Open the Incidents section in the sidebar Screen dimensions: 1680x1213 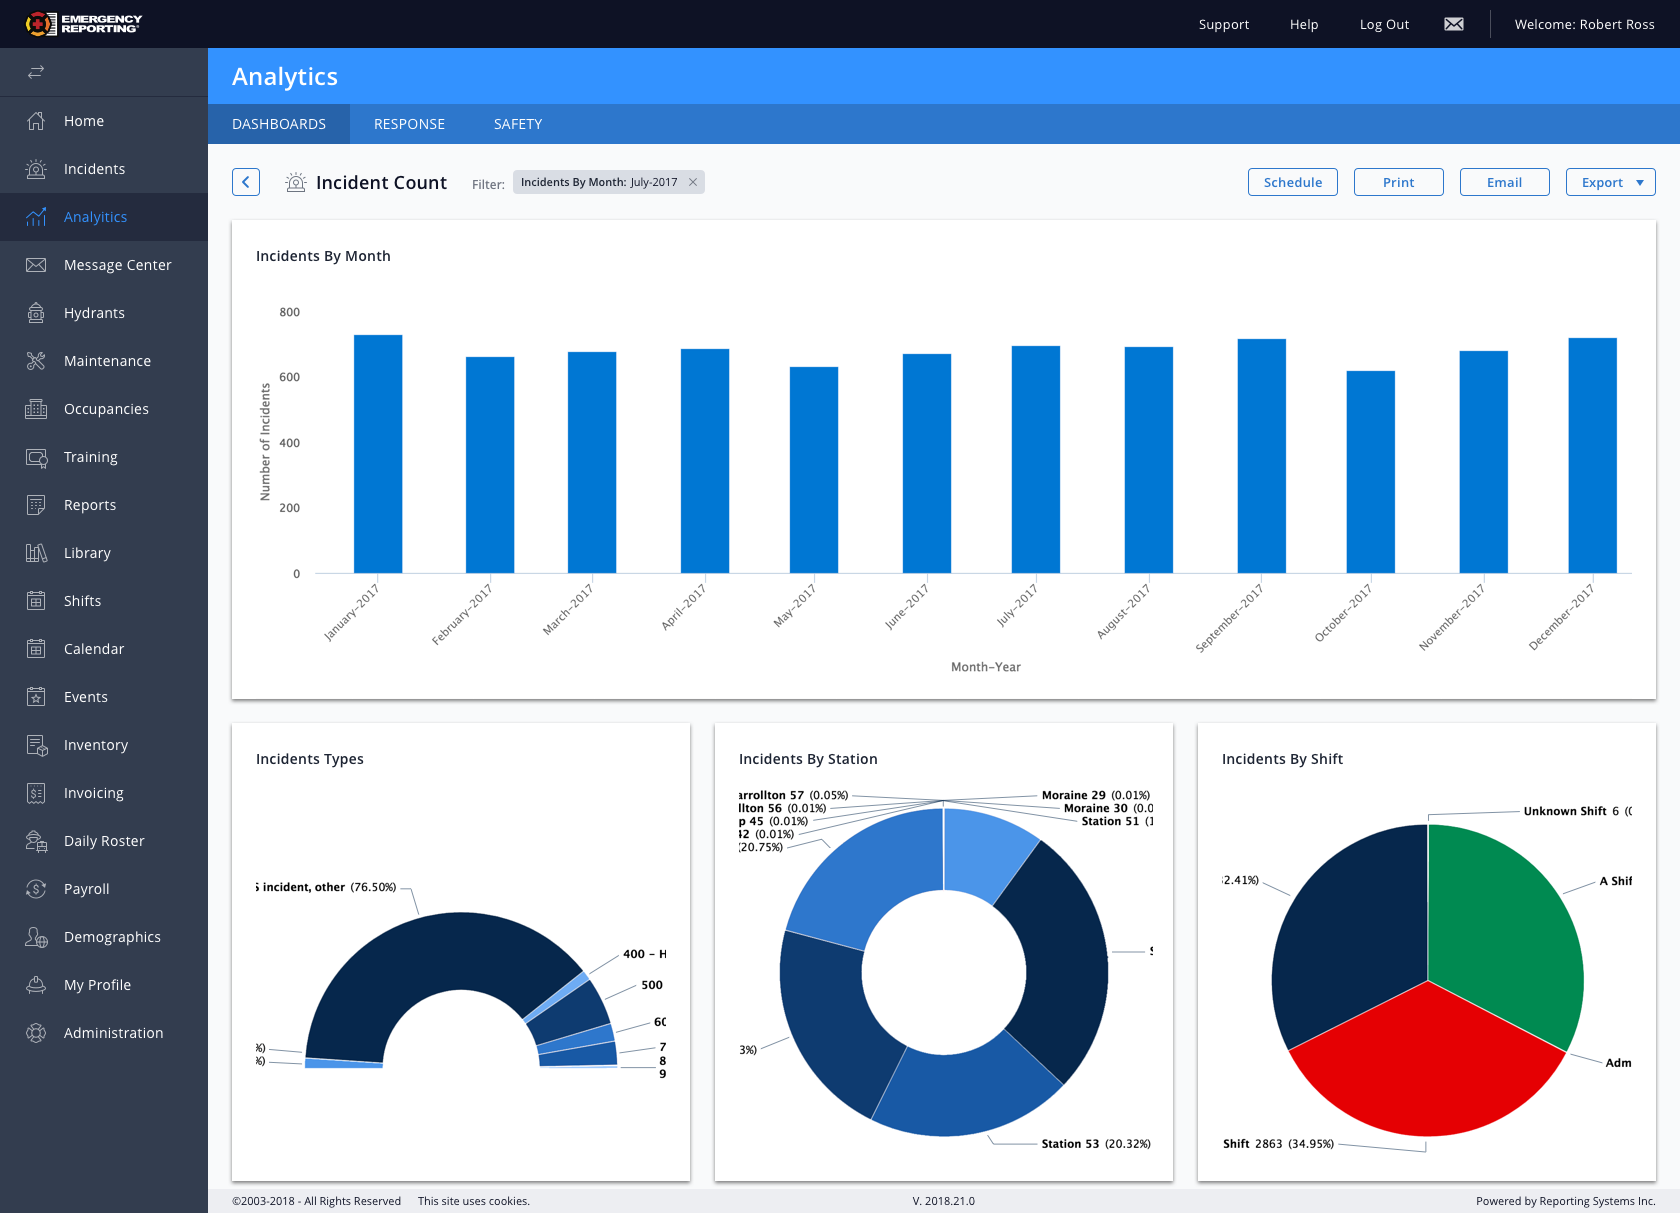click(x=94, y=169)
